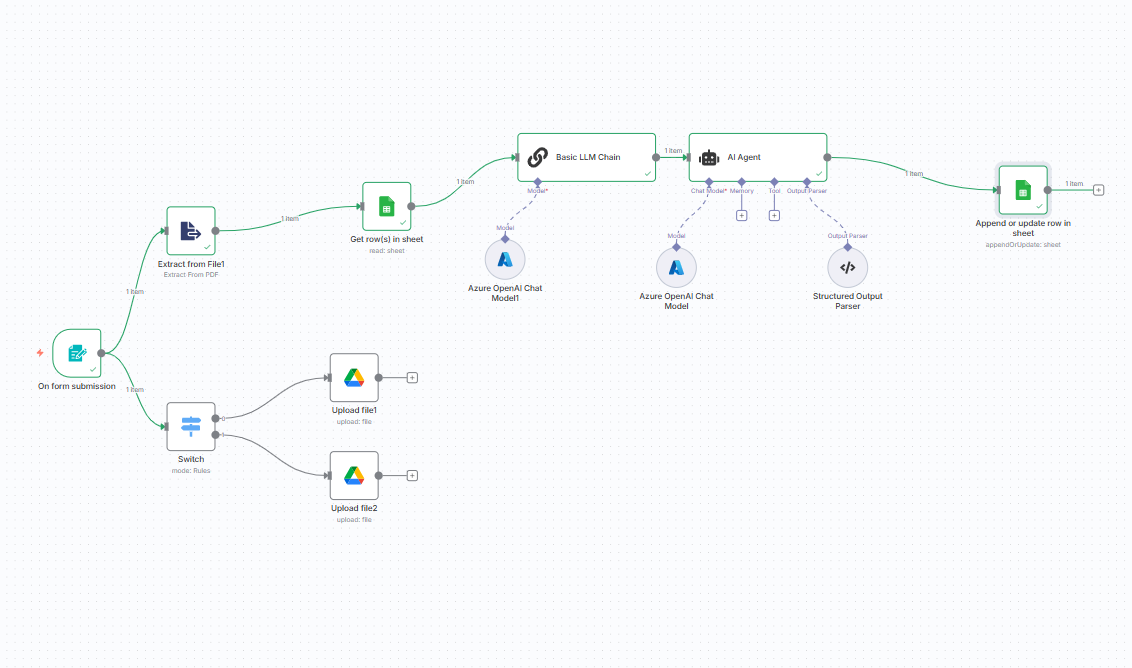Add a node after Upload file1

coord(412,378)
